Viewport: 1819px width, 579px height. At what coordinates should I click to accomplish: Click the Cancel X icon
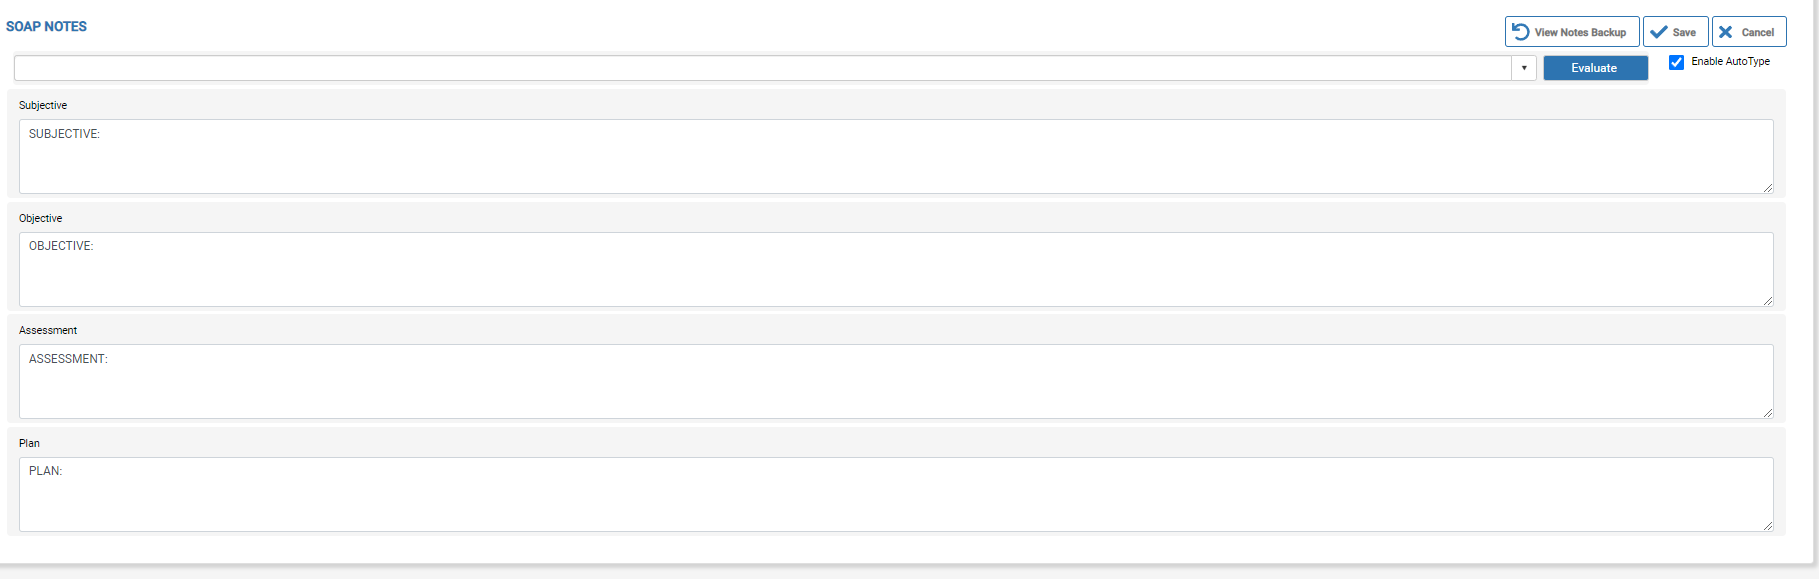(x=1726, y=32)
